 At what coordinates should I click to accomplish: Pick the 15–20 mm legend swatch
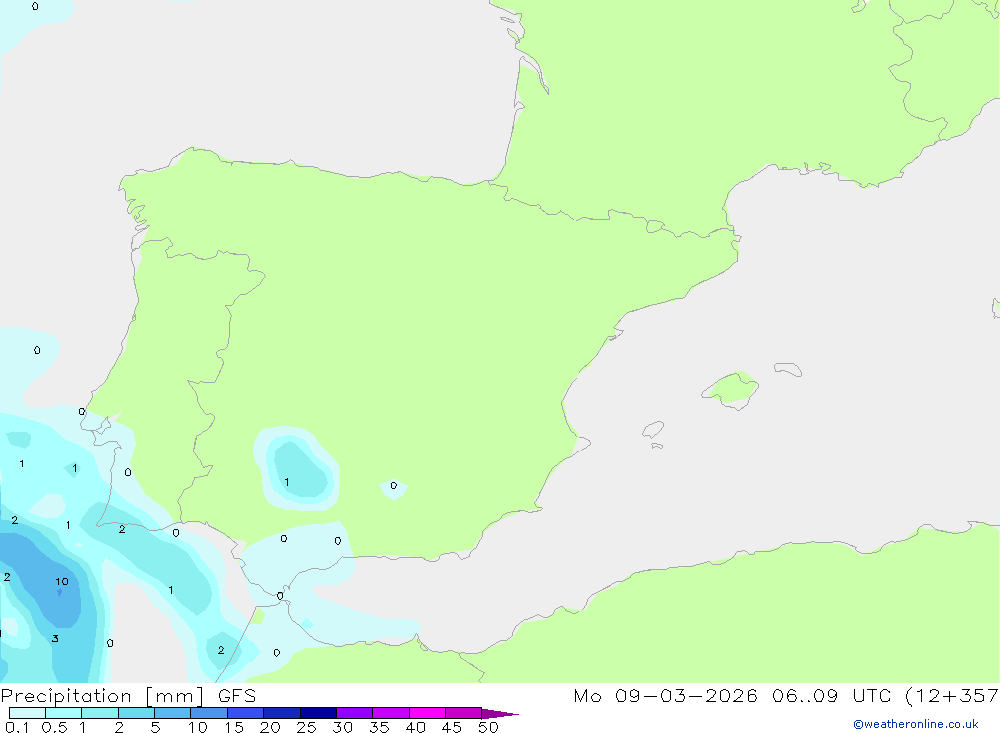pyautogui.click(x=246, y=713)
